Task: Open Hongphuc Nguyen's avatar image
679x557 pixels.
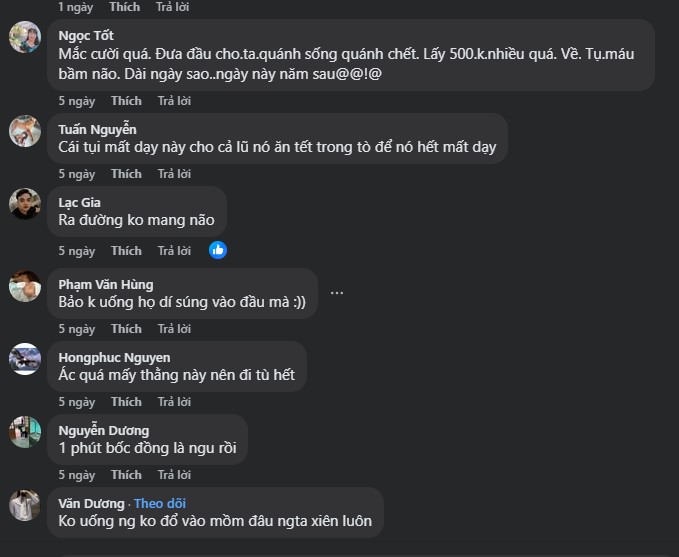Action: coord(25,359)
